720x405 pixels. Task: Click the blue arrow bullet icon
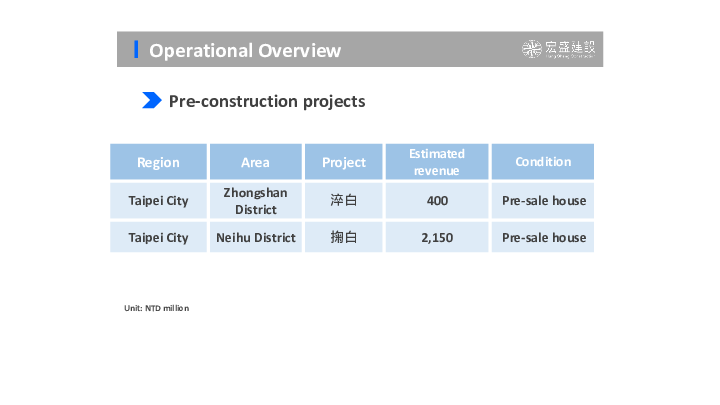pos(152,101)
